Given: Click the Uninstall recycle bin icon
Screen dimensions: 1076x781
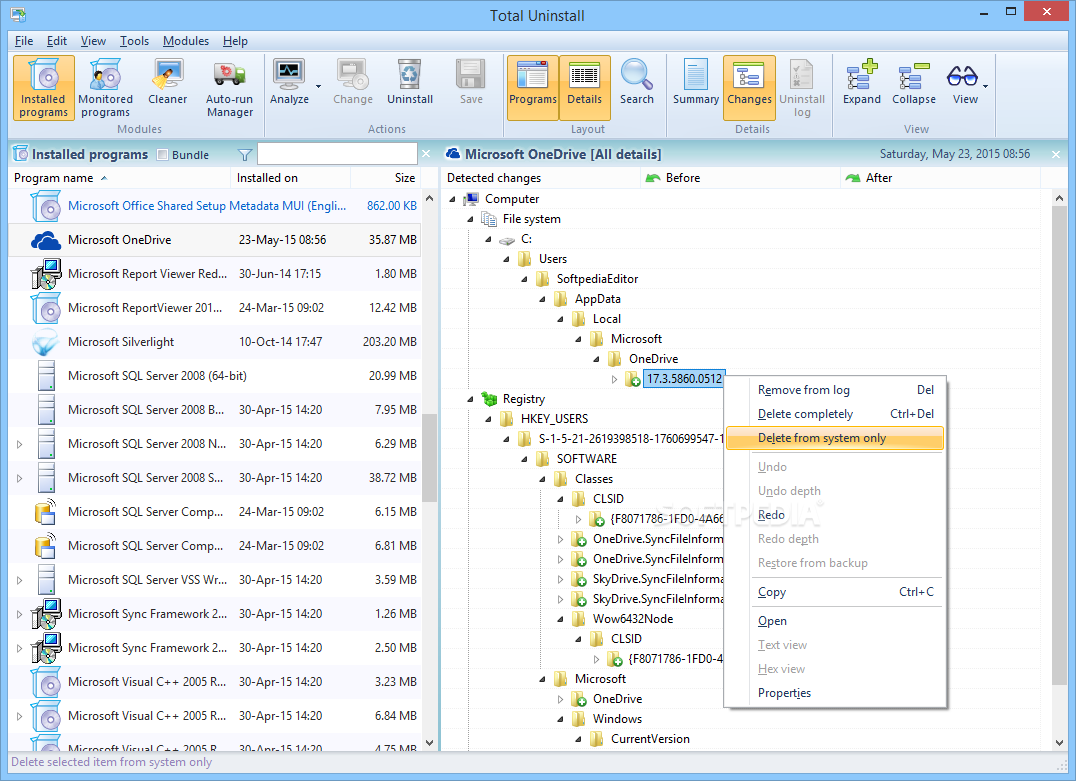Looking at the screenshot, I should pos(410,74).
